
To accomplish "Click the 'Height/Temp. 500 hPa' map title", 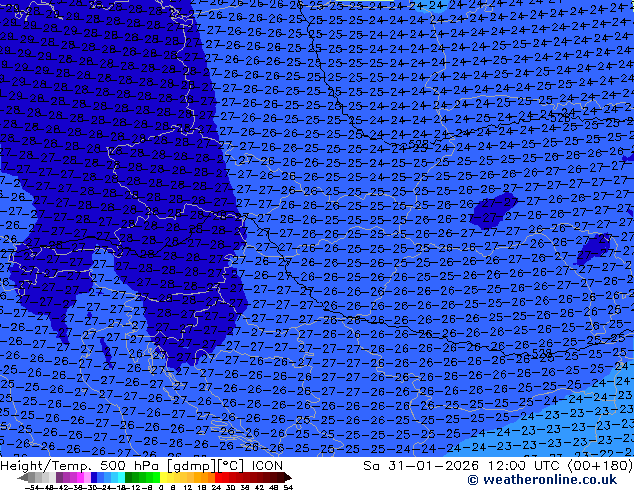I will tap(79, 466).
